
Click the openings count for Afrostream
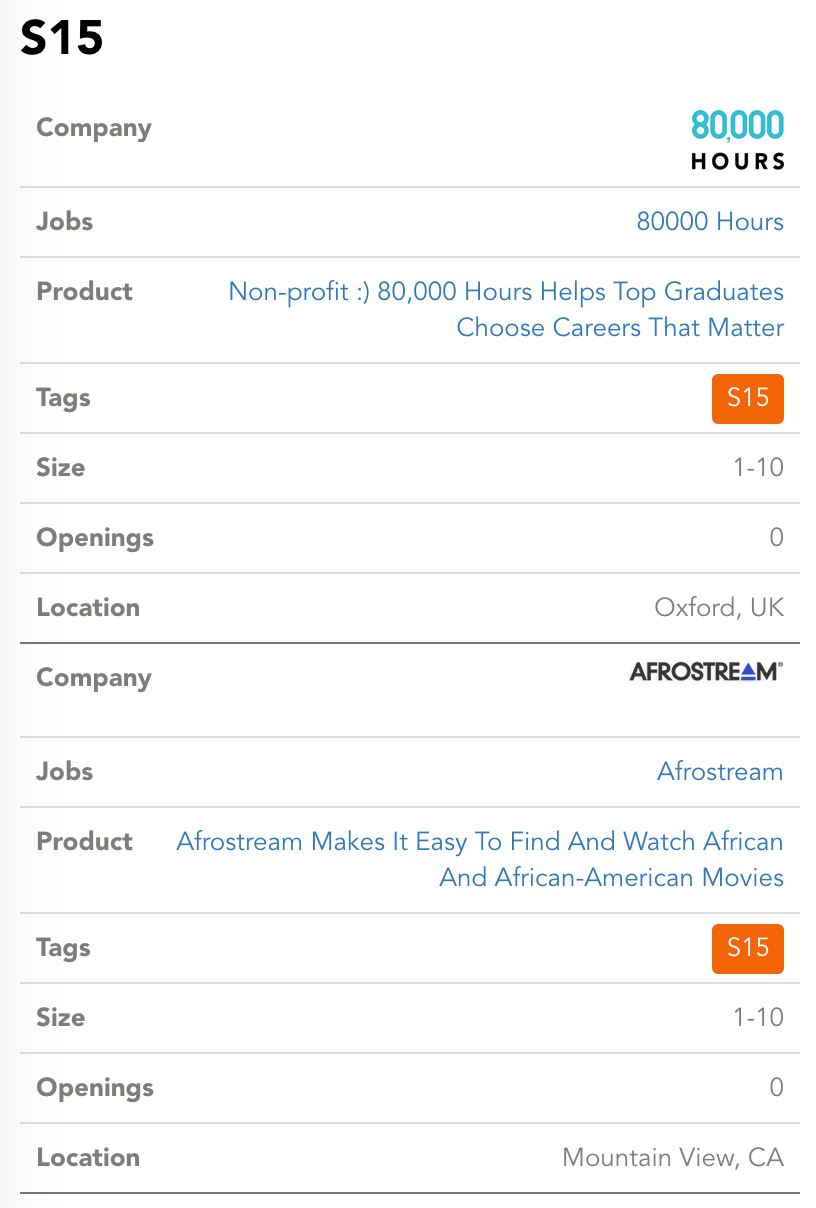point(776,1087)
